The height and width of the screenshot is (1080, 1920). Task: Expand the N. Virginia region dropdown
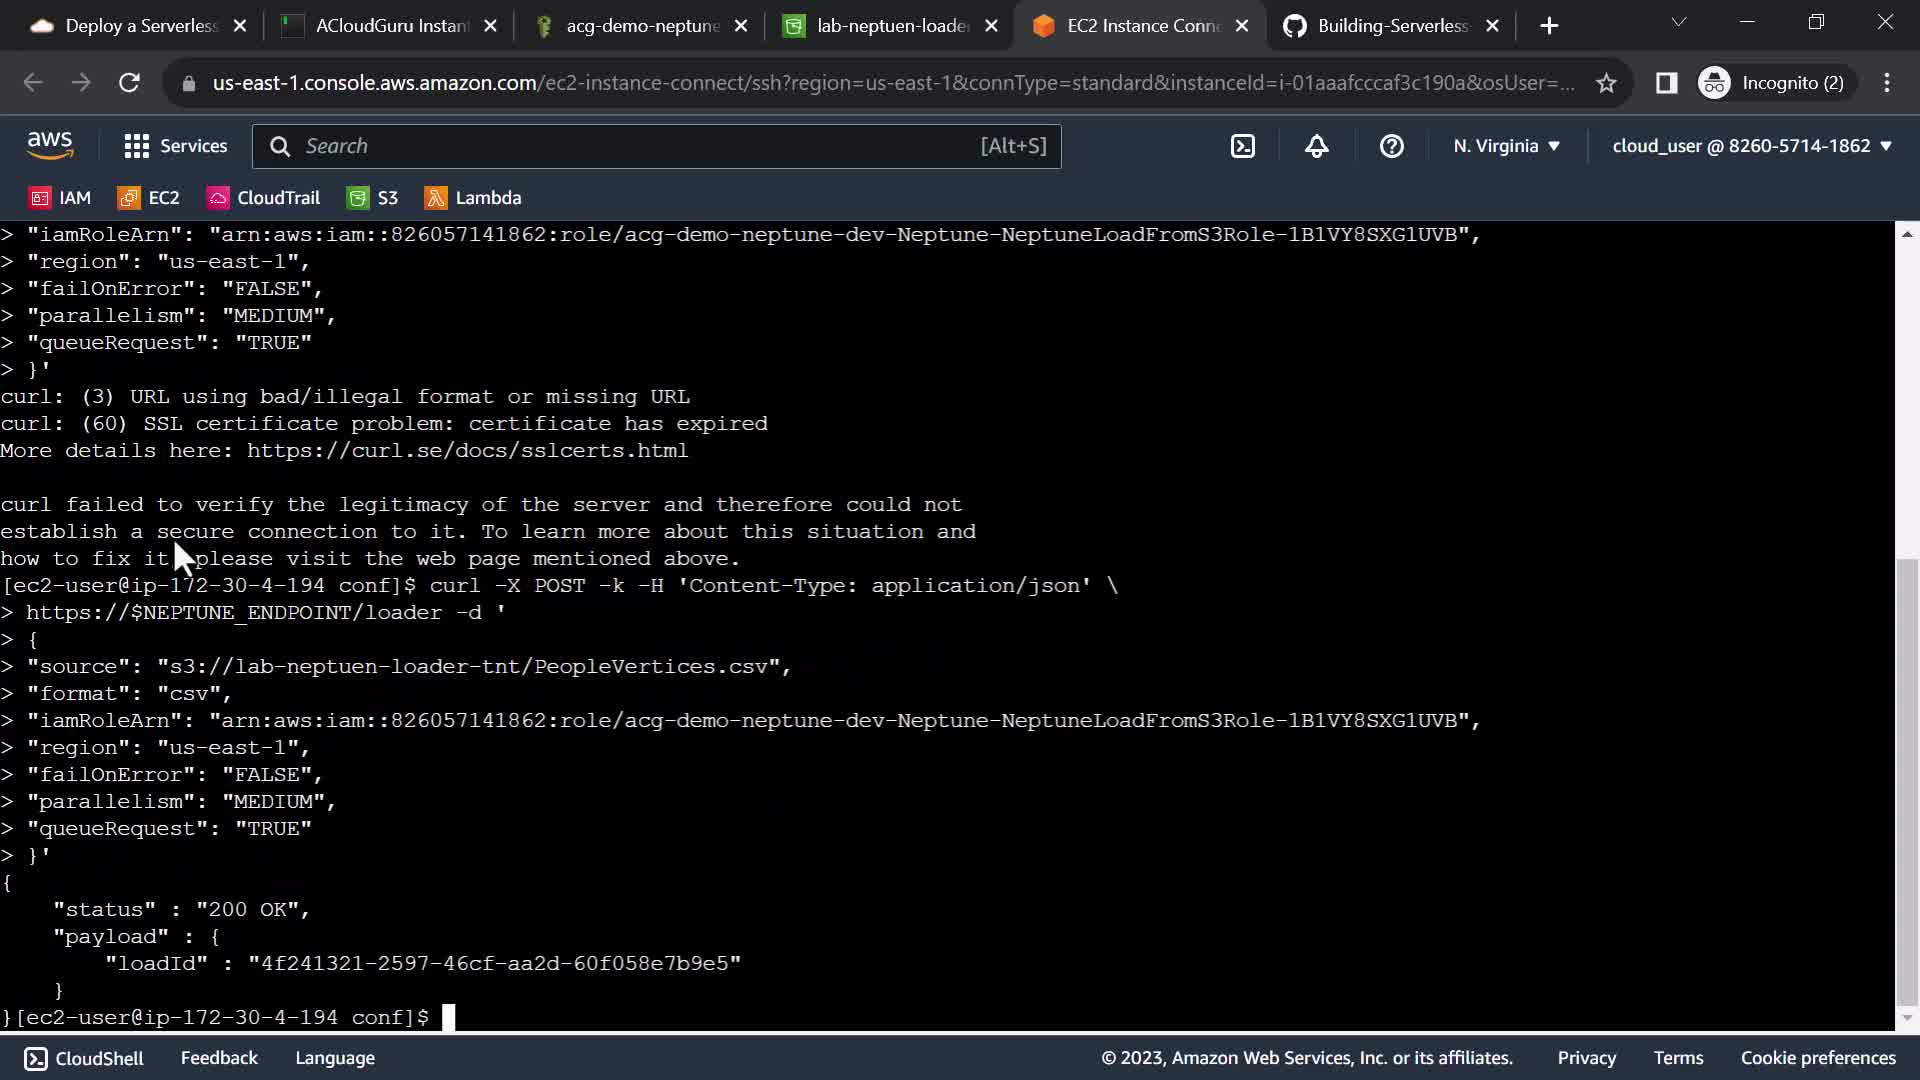pos(1506,146)
